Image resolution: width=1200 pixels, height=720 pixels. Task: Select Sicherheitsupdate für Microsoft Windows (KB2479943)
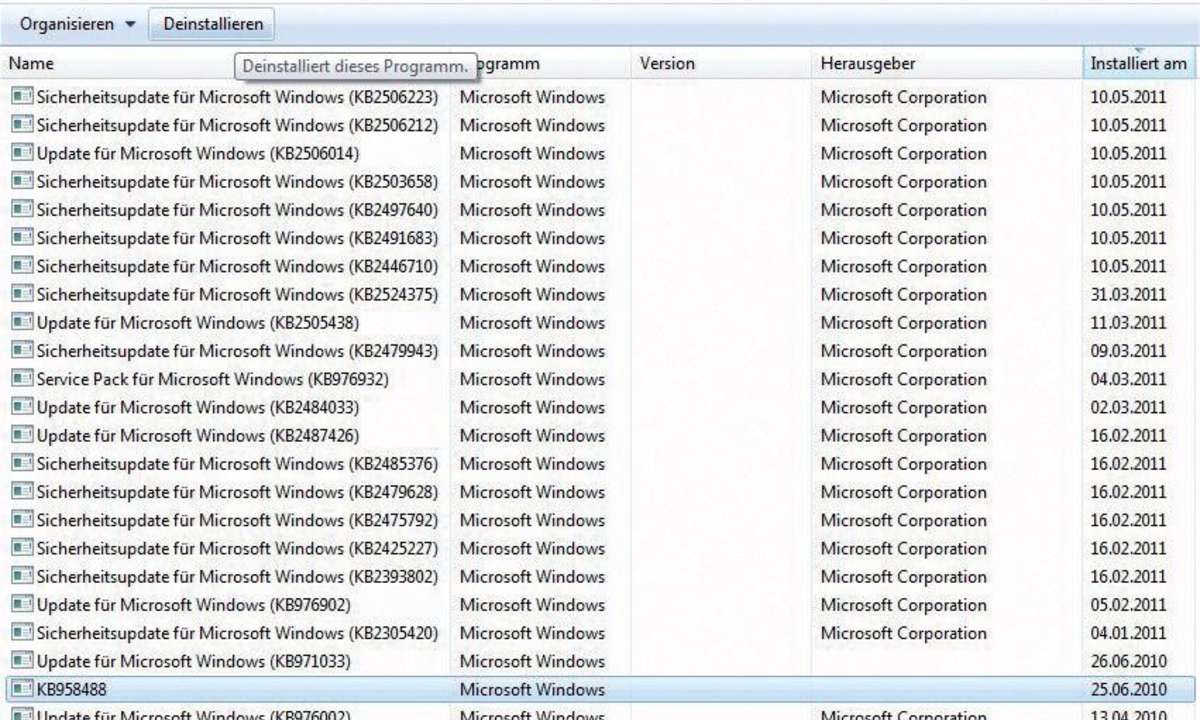click(x=237, y=350)
